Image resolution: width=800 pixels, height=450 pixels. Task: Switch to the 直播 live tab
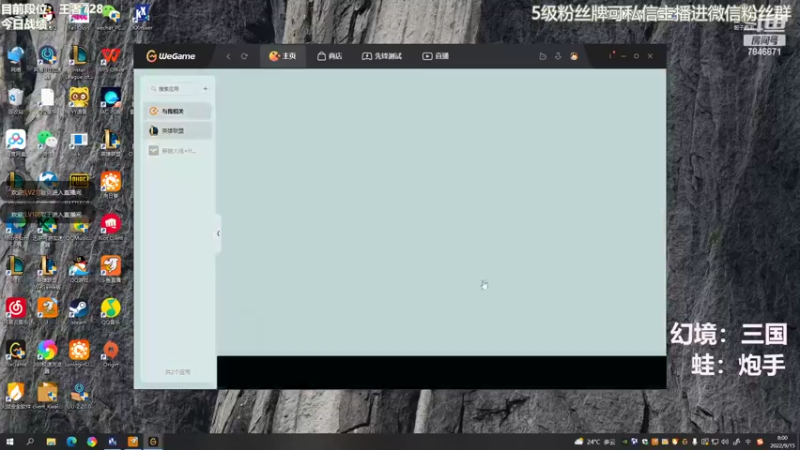pos(435,56)
